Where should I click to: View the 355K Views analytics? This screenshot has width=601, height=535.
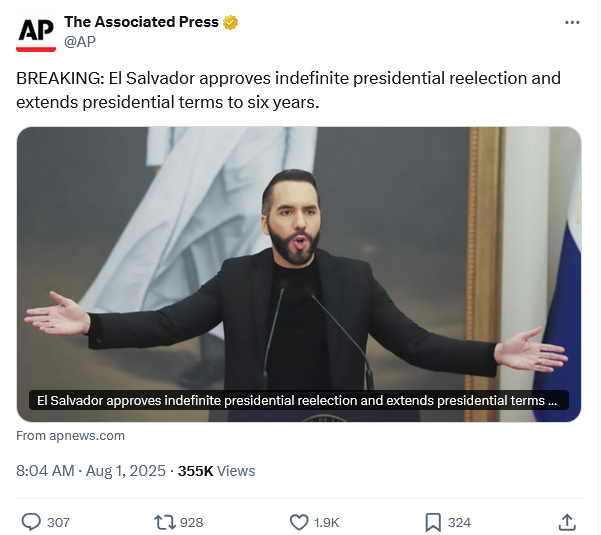[216, 471]
